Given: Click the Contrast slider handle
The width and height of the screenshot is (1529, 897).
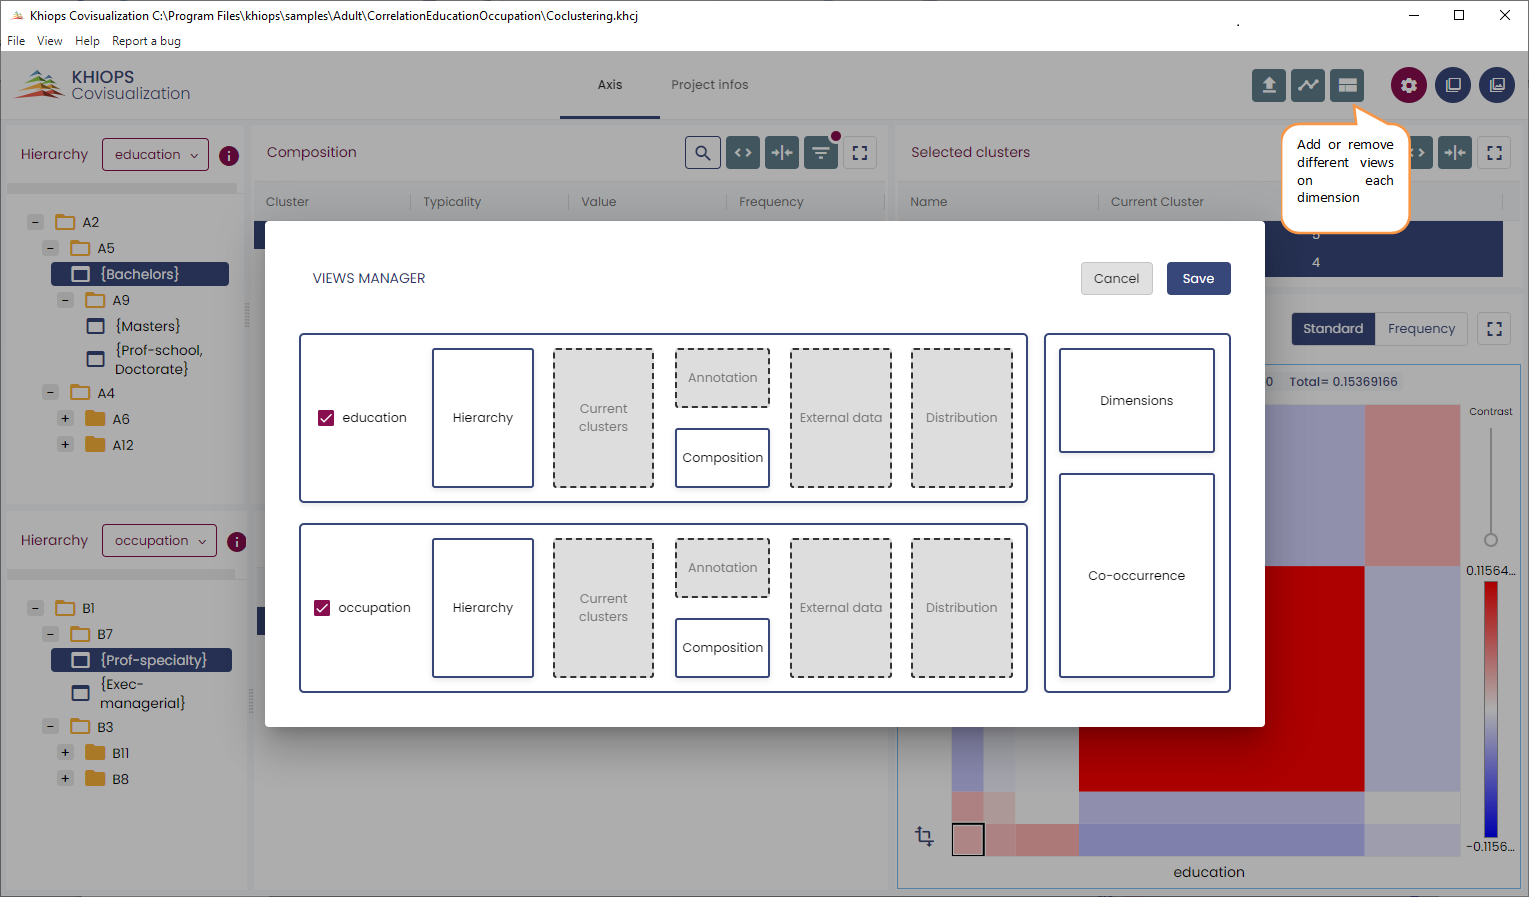Looking at the screenshot, I should 1491,540.
